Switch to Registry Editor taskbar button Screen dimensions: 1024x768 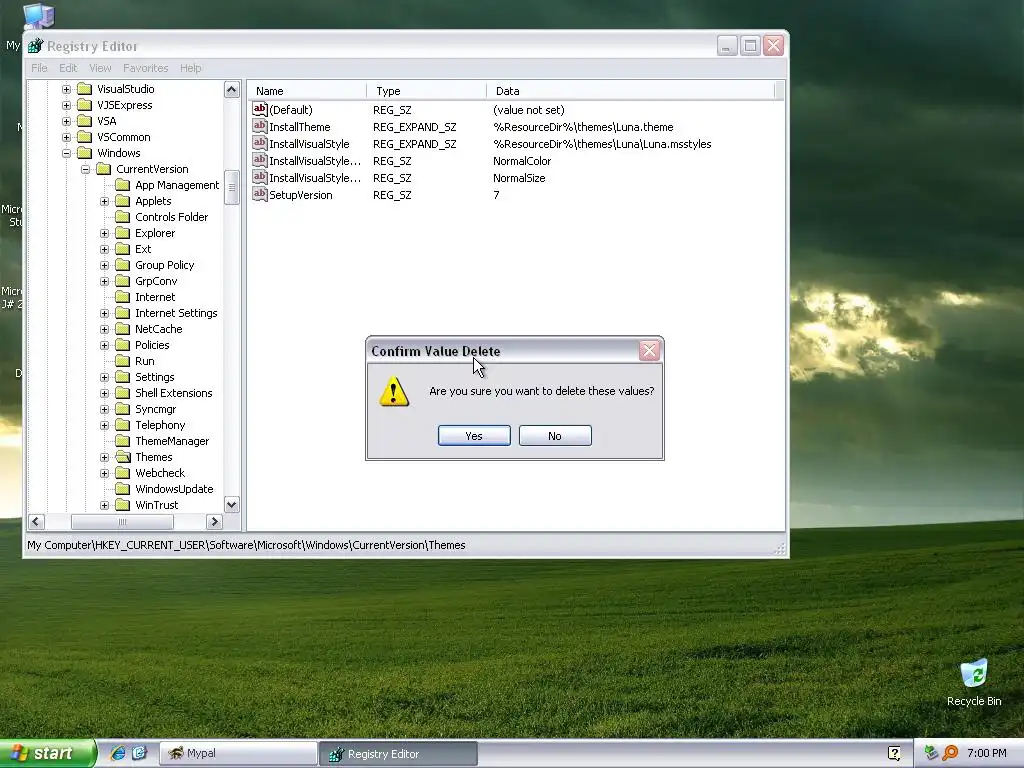coord(399,754)
